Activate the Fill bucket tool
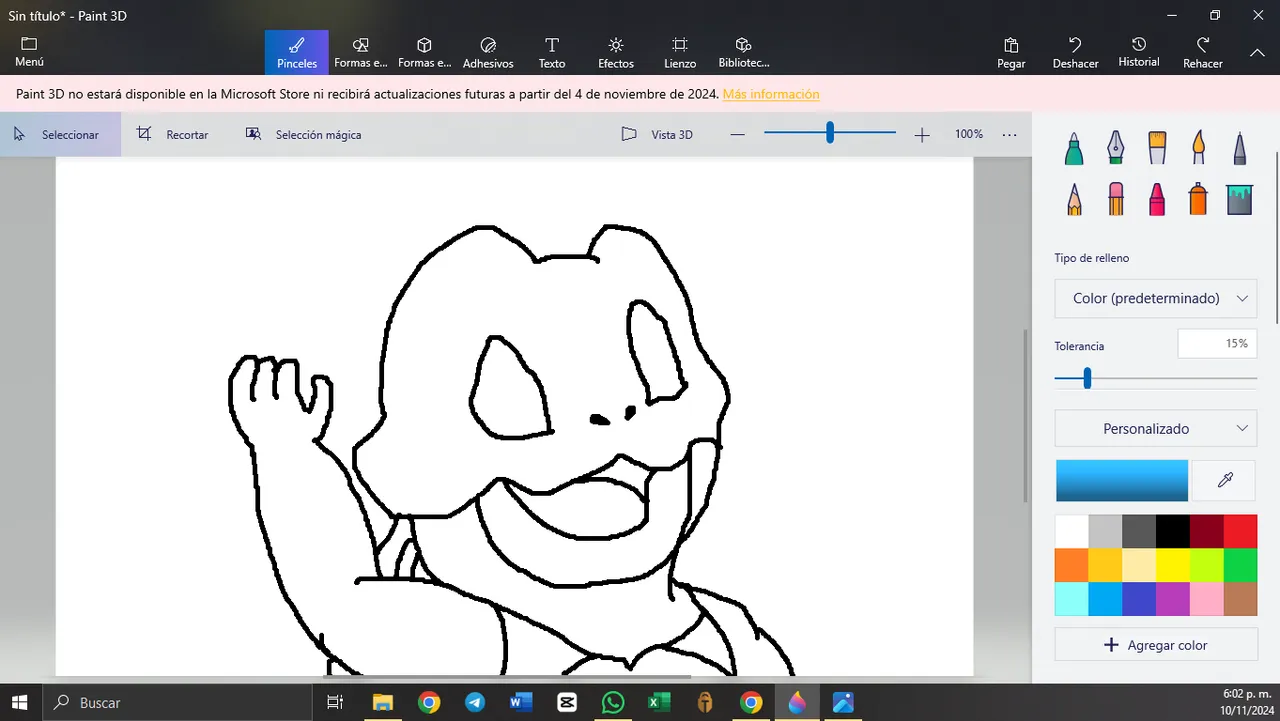Viewport: 1280px width, 721px height. tap(1240, 199)
